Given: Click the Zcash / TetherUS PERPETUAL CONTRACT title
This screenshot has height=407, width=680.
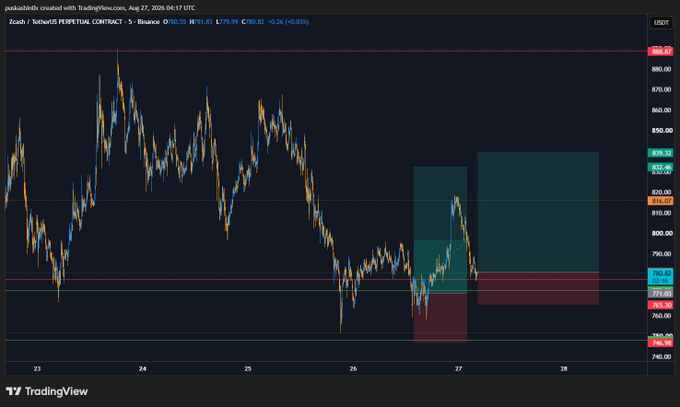Looking at the screenshot, I should [65, 22].
